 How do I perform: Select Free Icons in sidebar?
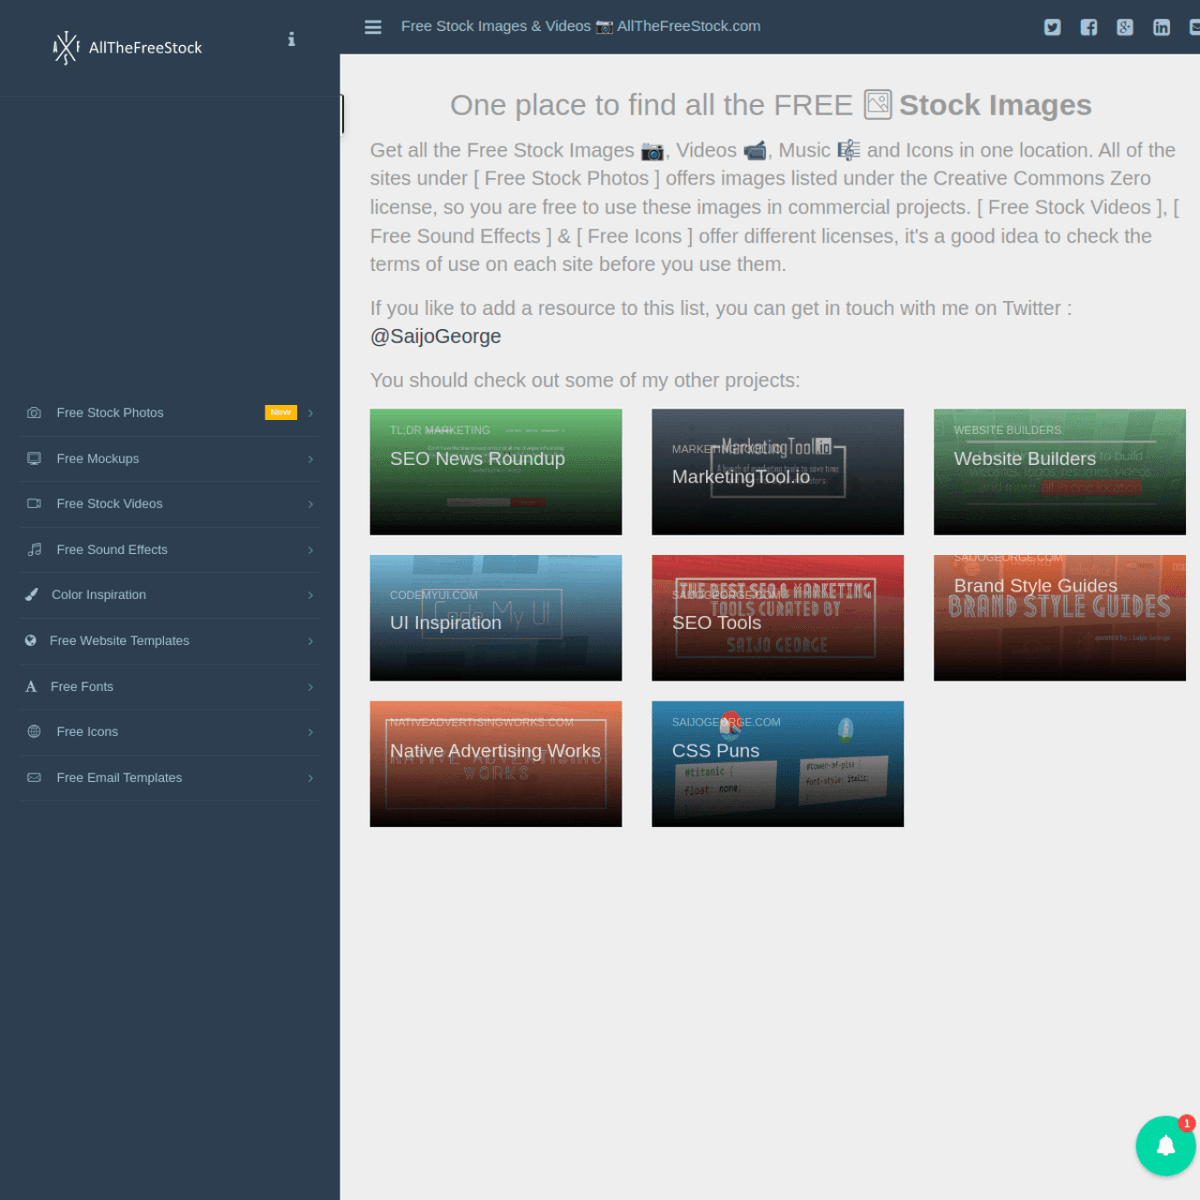pyautogui.click(x=170, y=732)
